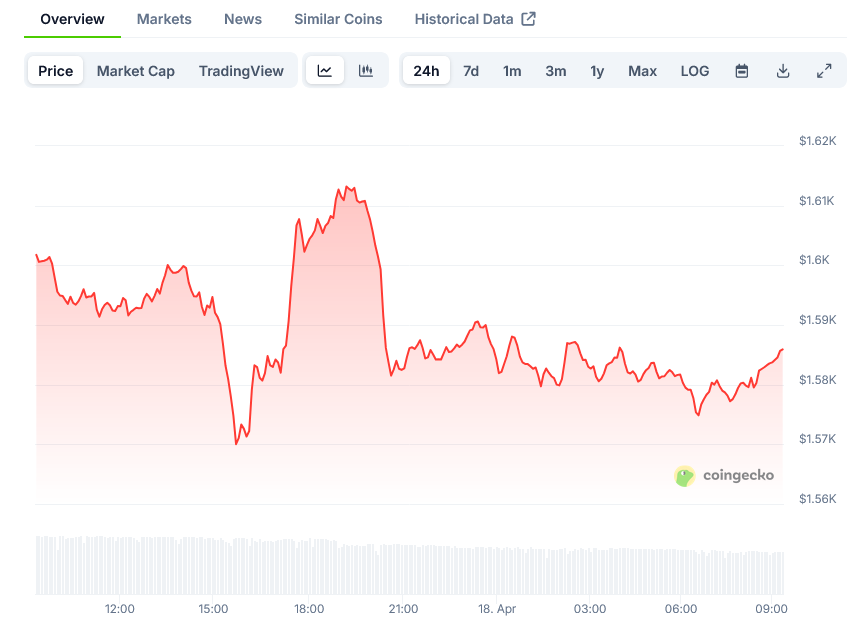Screen dimensions: 847x634
Task: Show the Max time range
Action: (x=642, y=71)
